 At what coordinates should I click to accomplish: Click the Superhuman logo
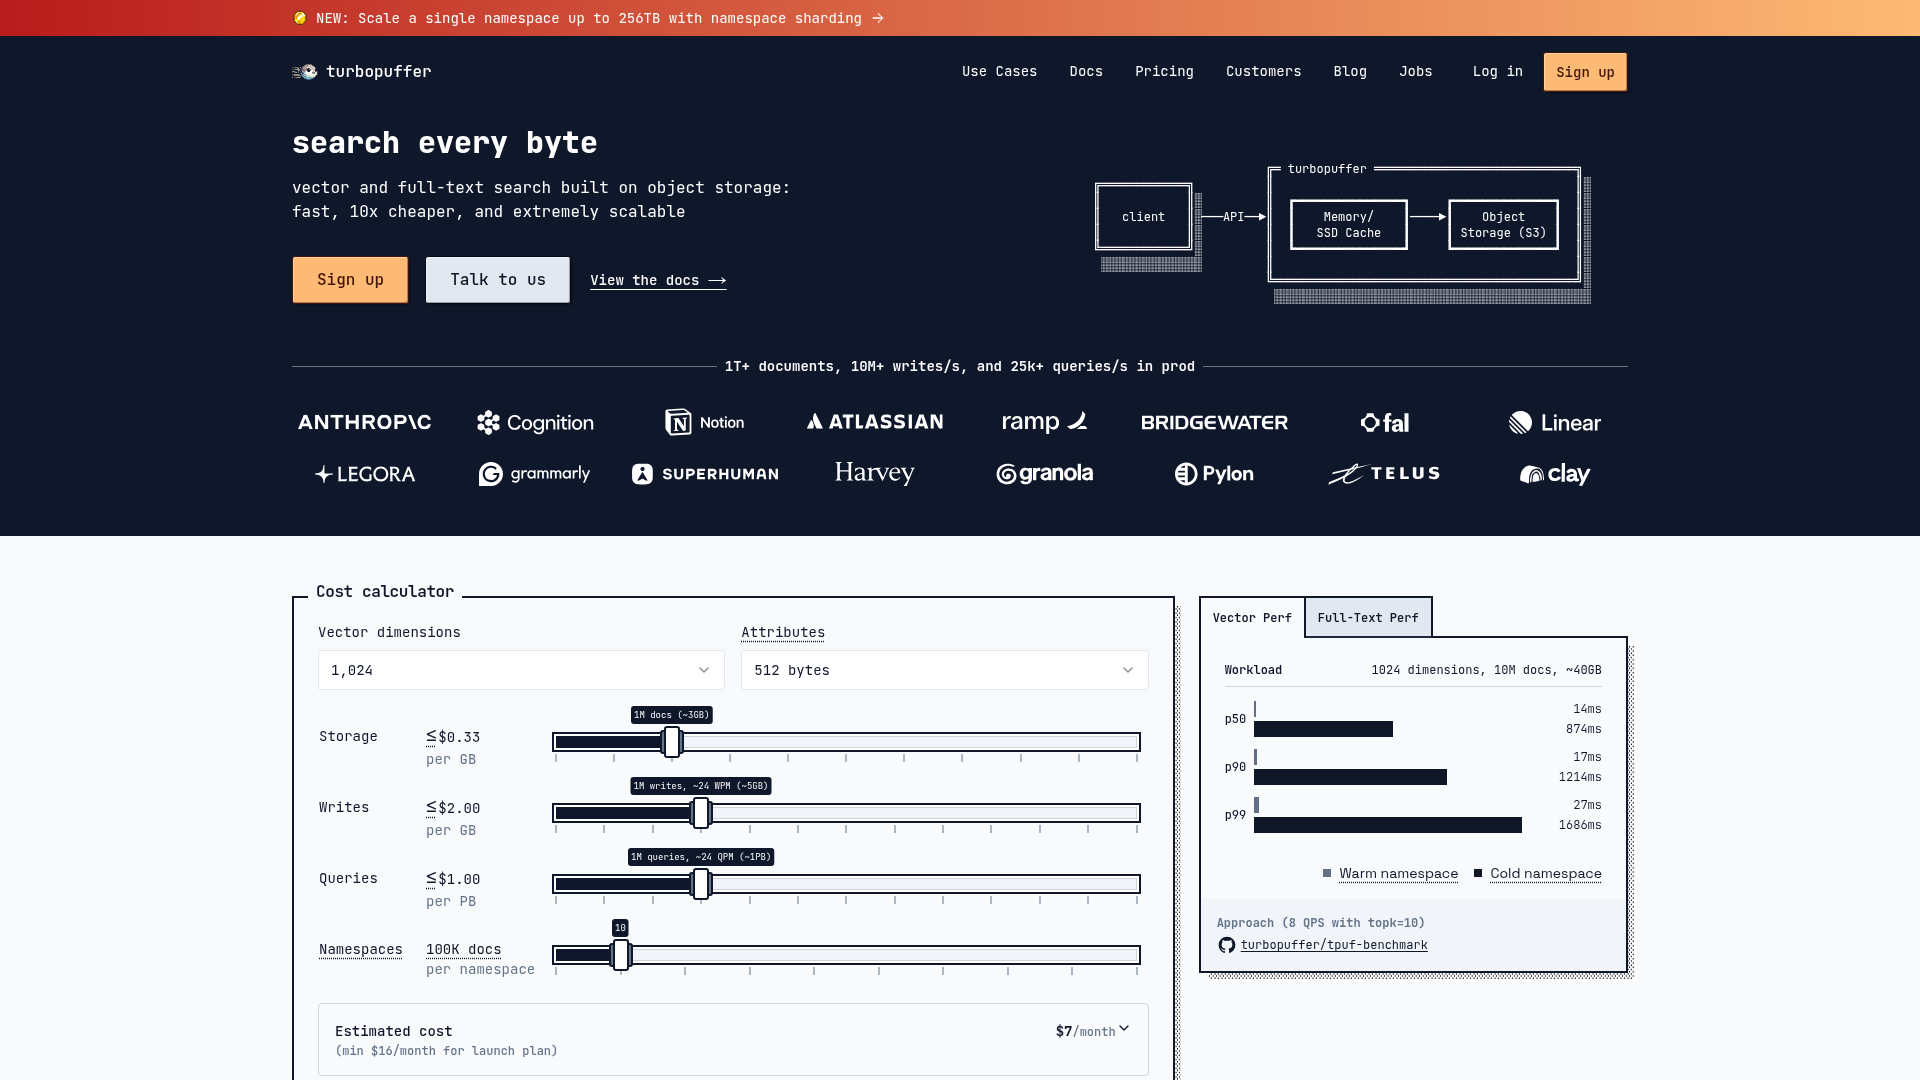[705, 474]
